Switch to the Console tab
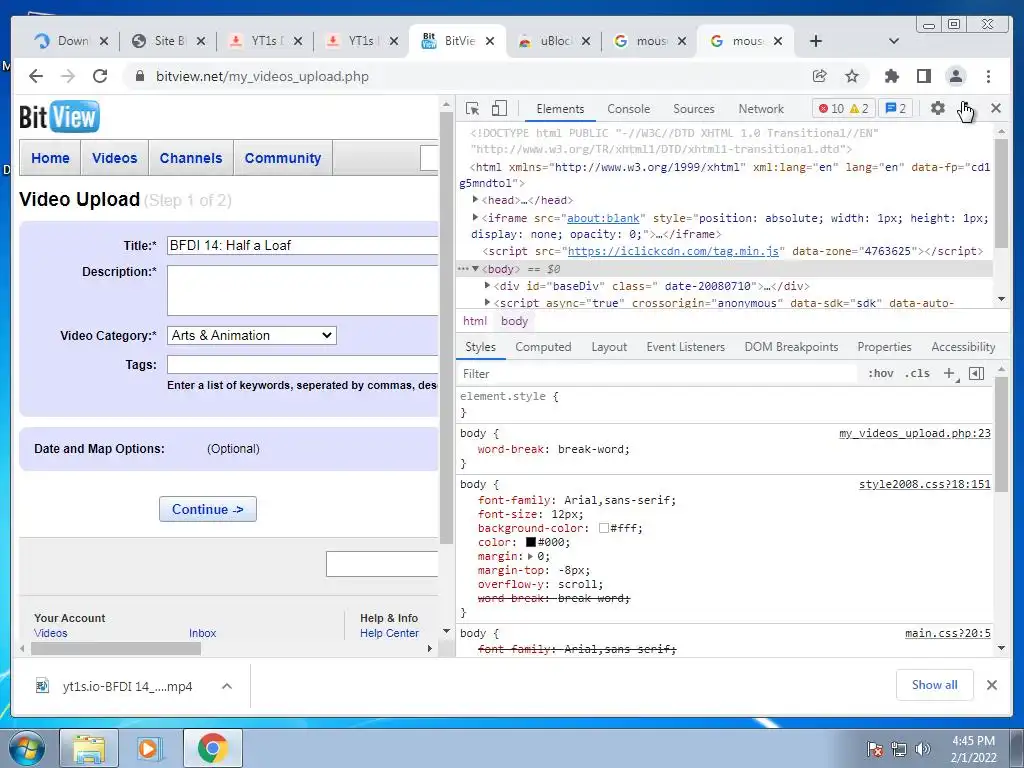 click(x=628, y=109)
